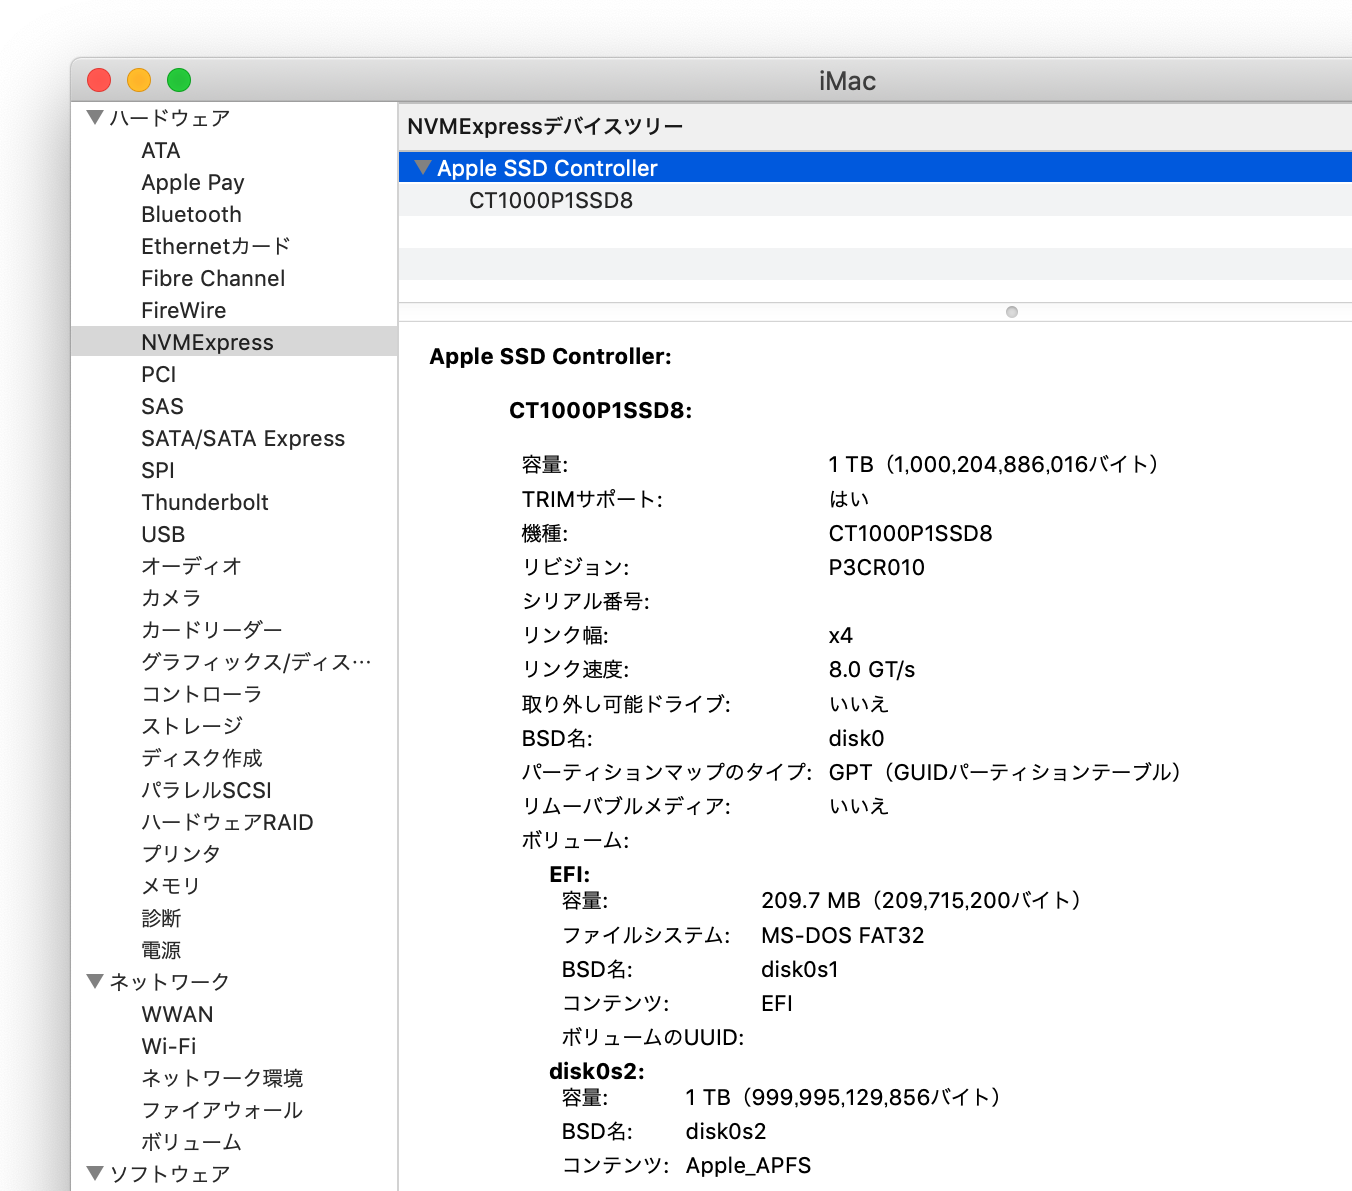The height and width of the screenshot is (1191, 1352).
Task: Select SAS in the hardware list
Action: click(x=162, y=406)
